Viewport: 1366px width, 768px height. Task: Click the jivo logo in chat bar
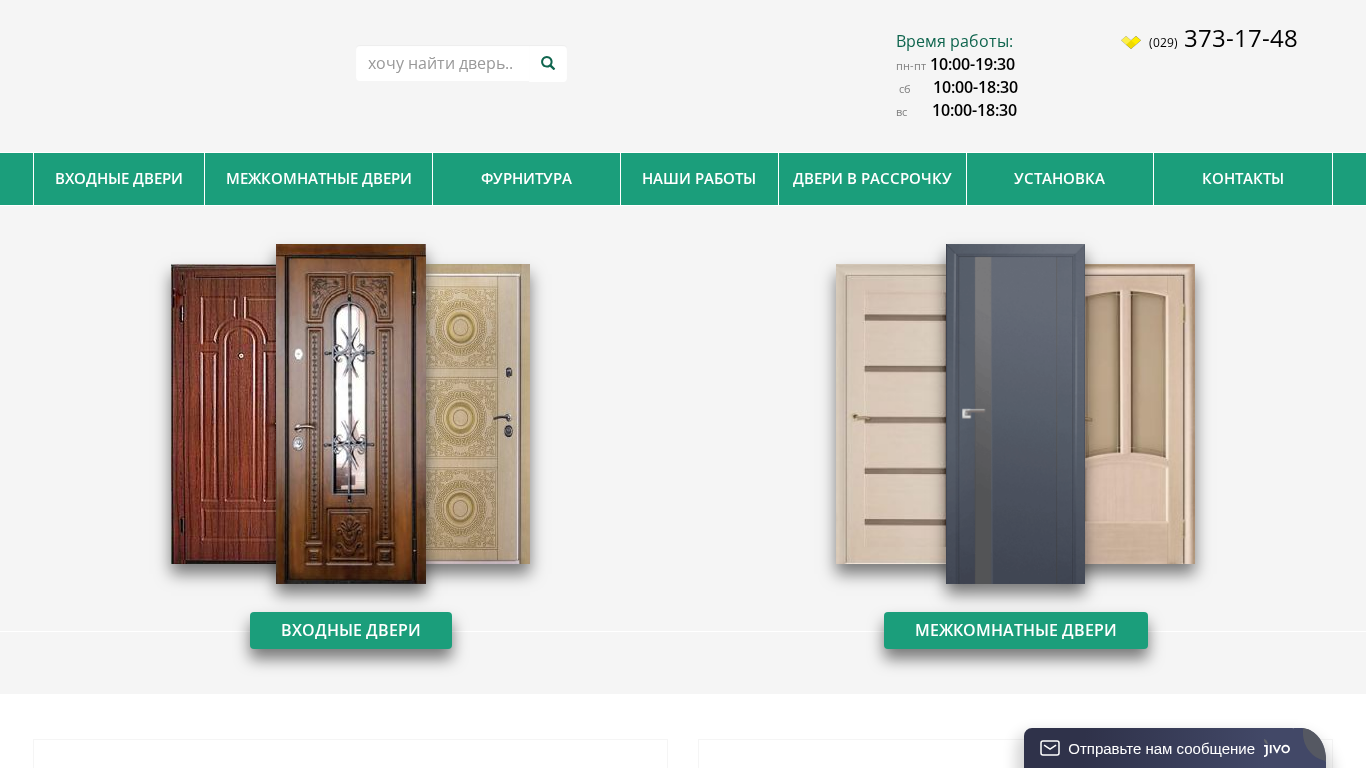1277,749
